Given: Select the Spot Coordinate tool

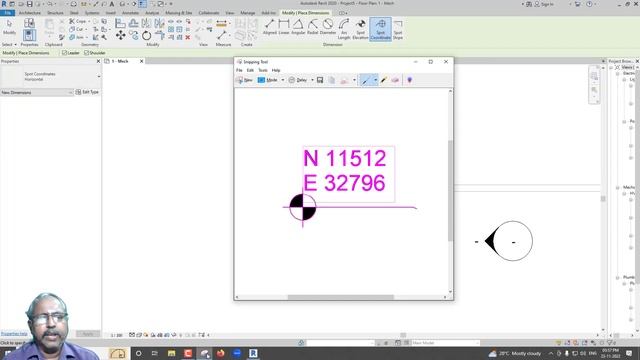Looking at the screenshot, I should 380,29.
